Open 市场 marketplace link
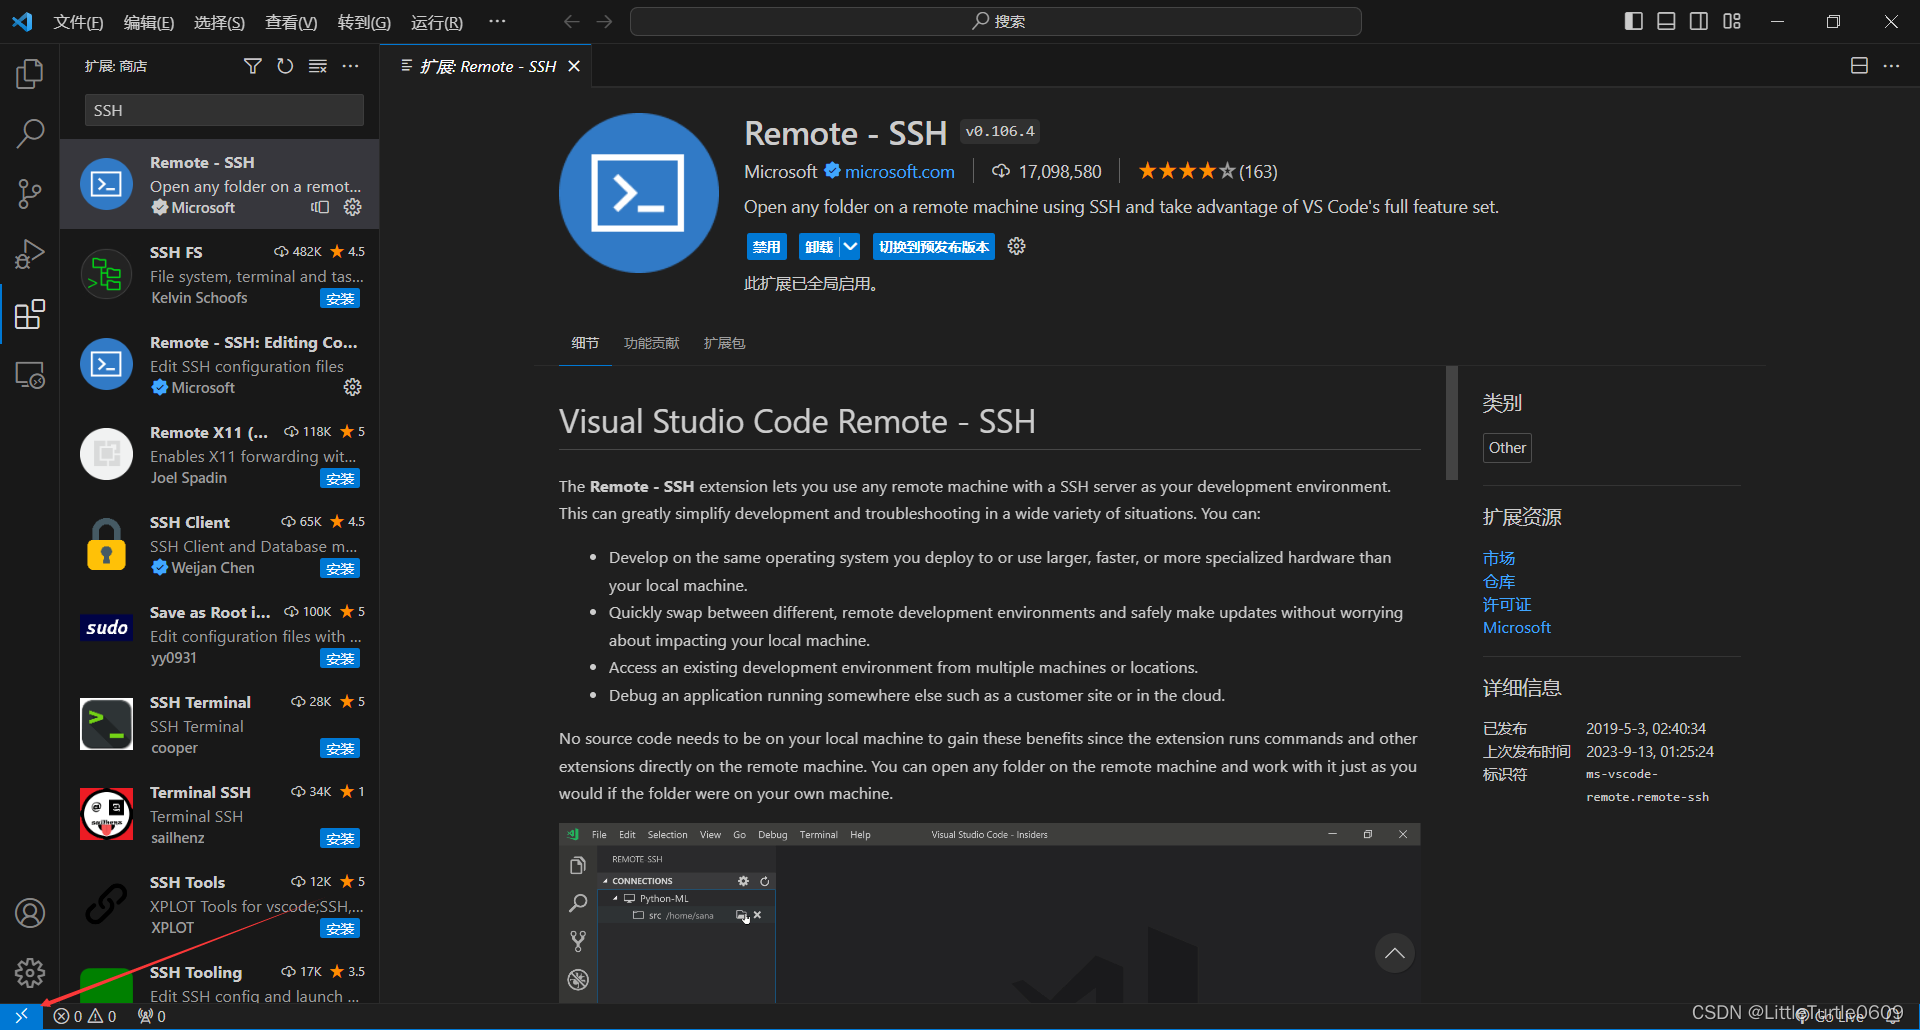The height and width of the screenshot is (1030, 1920). coord(1498,558)
